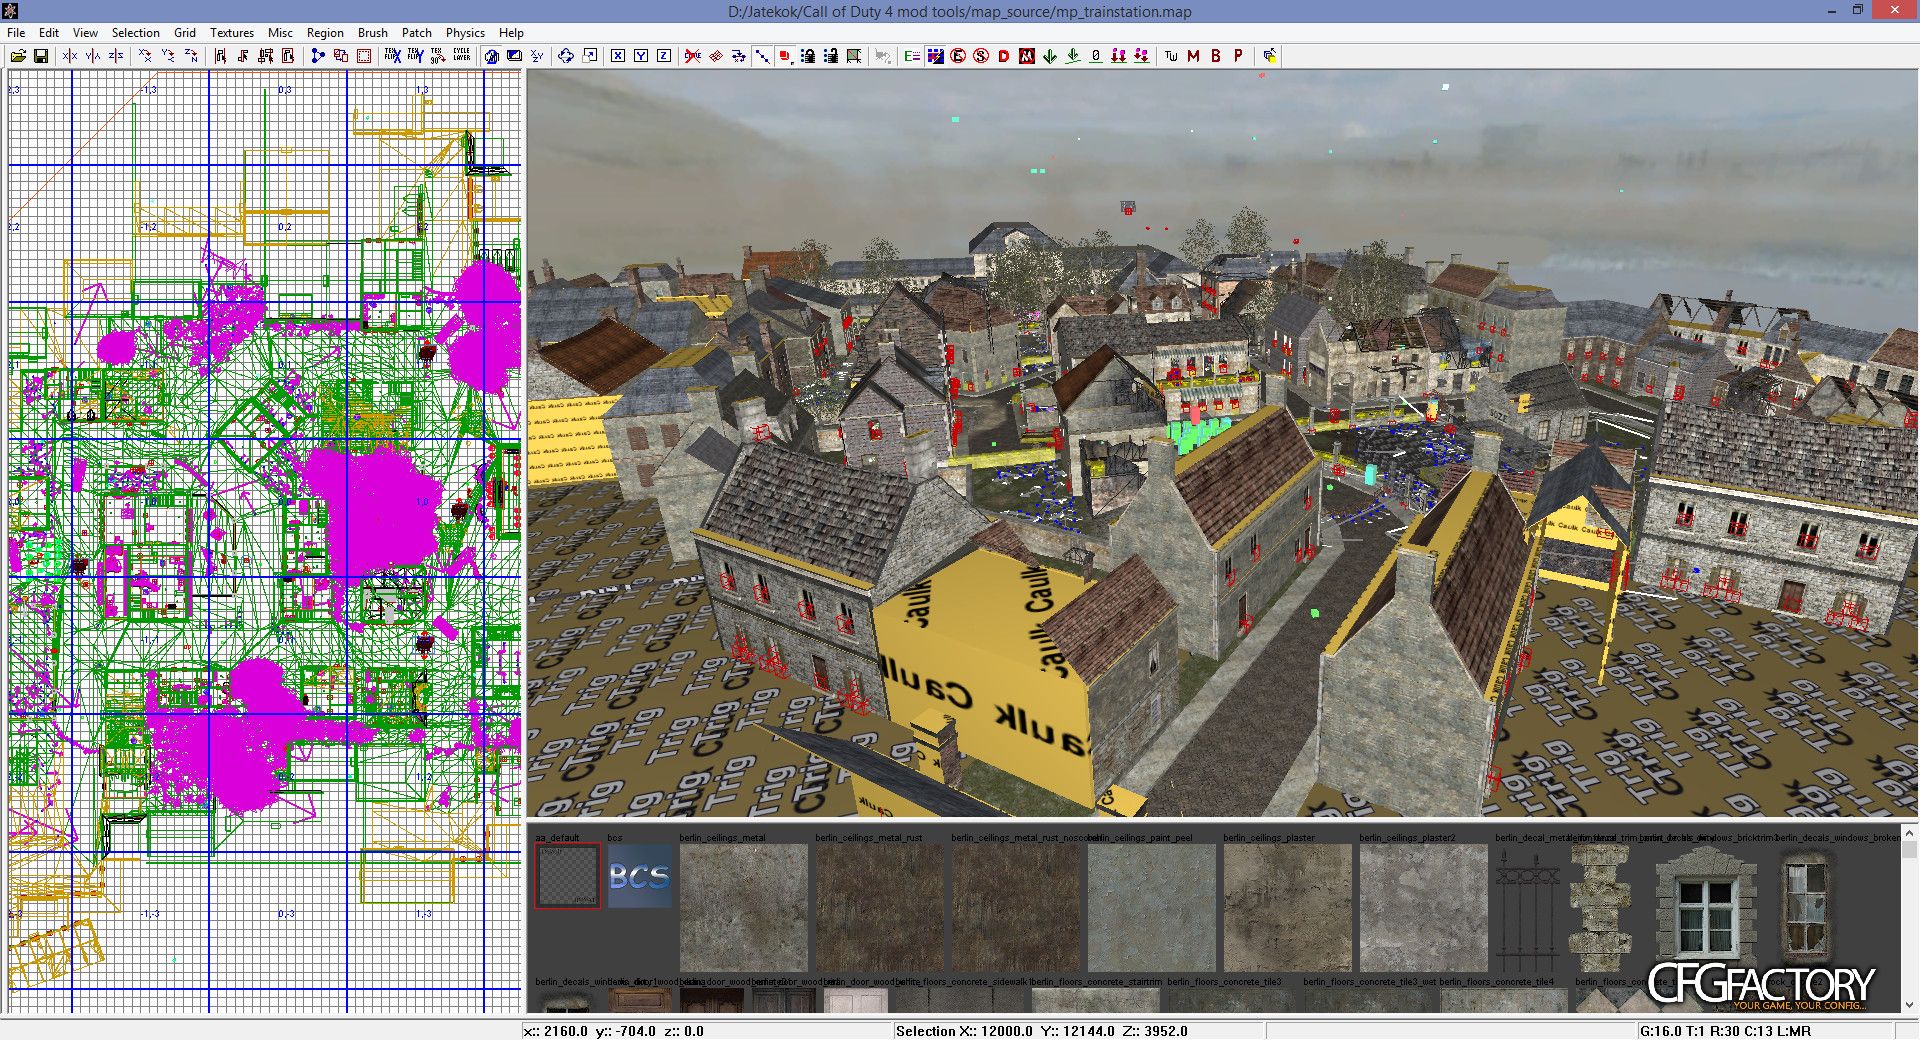The image size is (1920, 1040).
Task: Rotate selection around Y axis
Action: [x=168, y=56]
